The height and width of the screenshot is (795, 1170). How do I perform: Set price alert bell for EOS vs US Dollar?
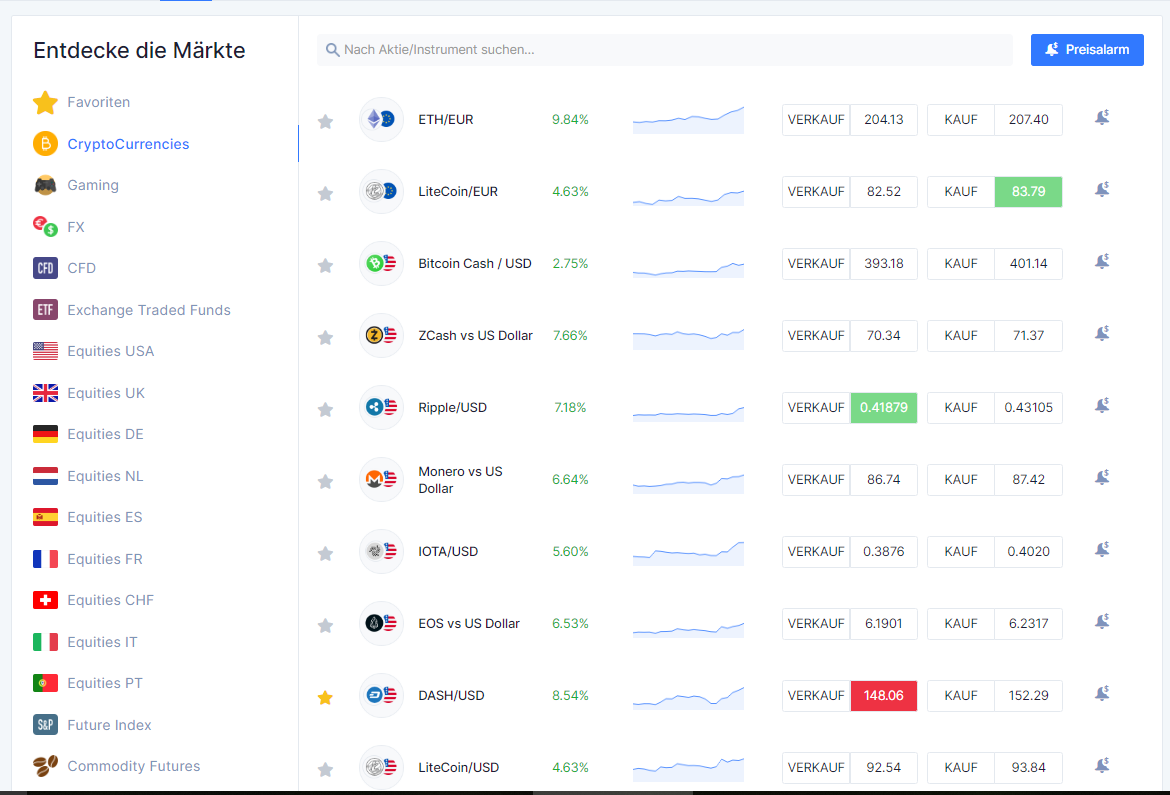pos(1102,621)
